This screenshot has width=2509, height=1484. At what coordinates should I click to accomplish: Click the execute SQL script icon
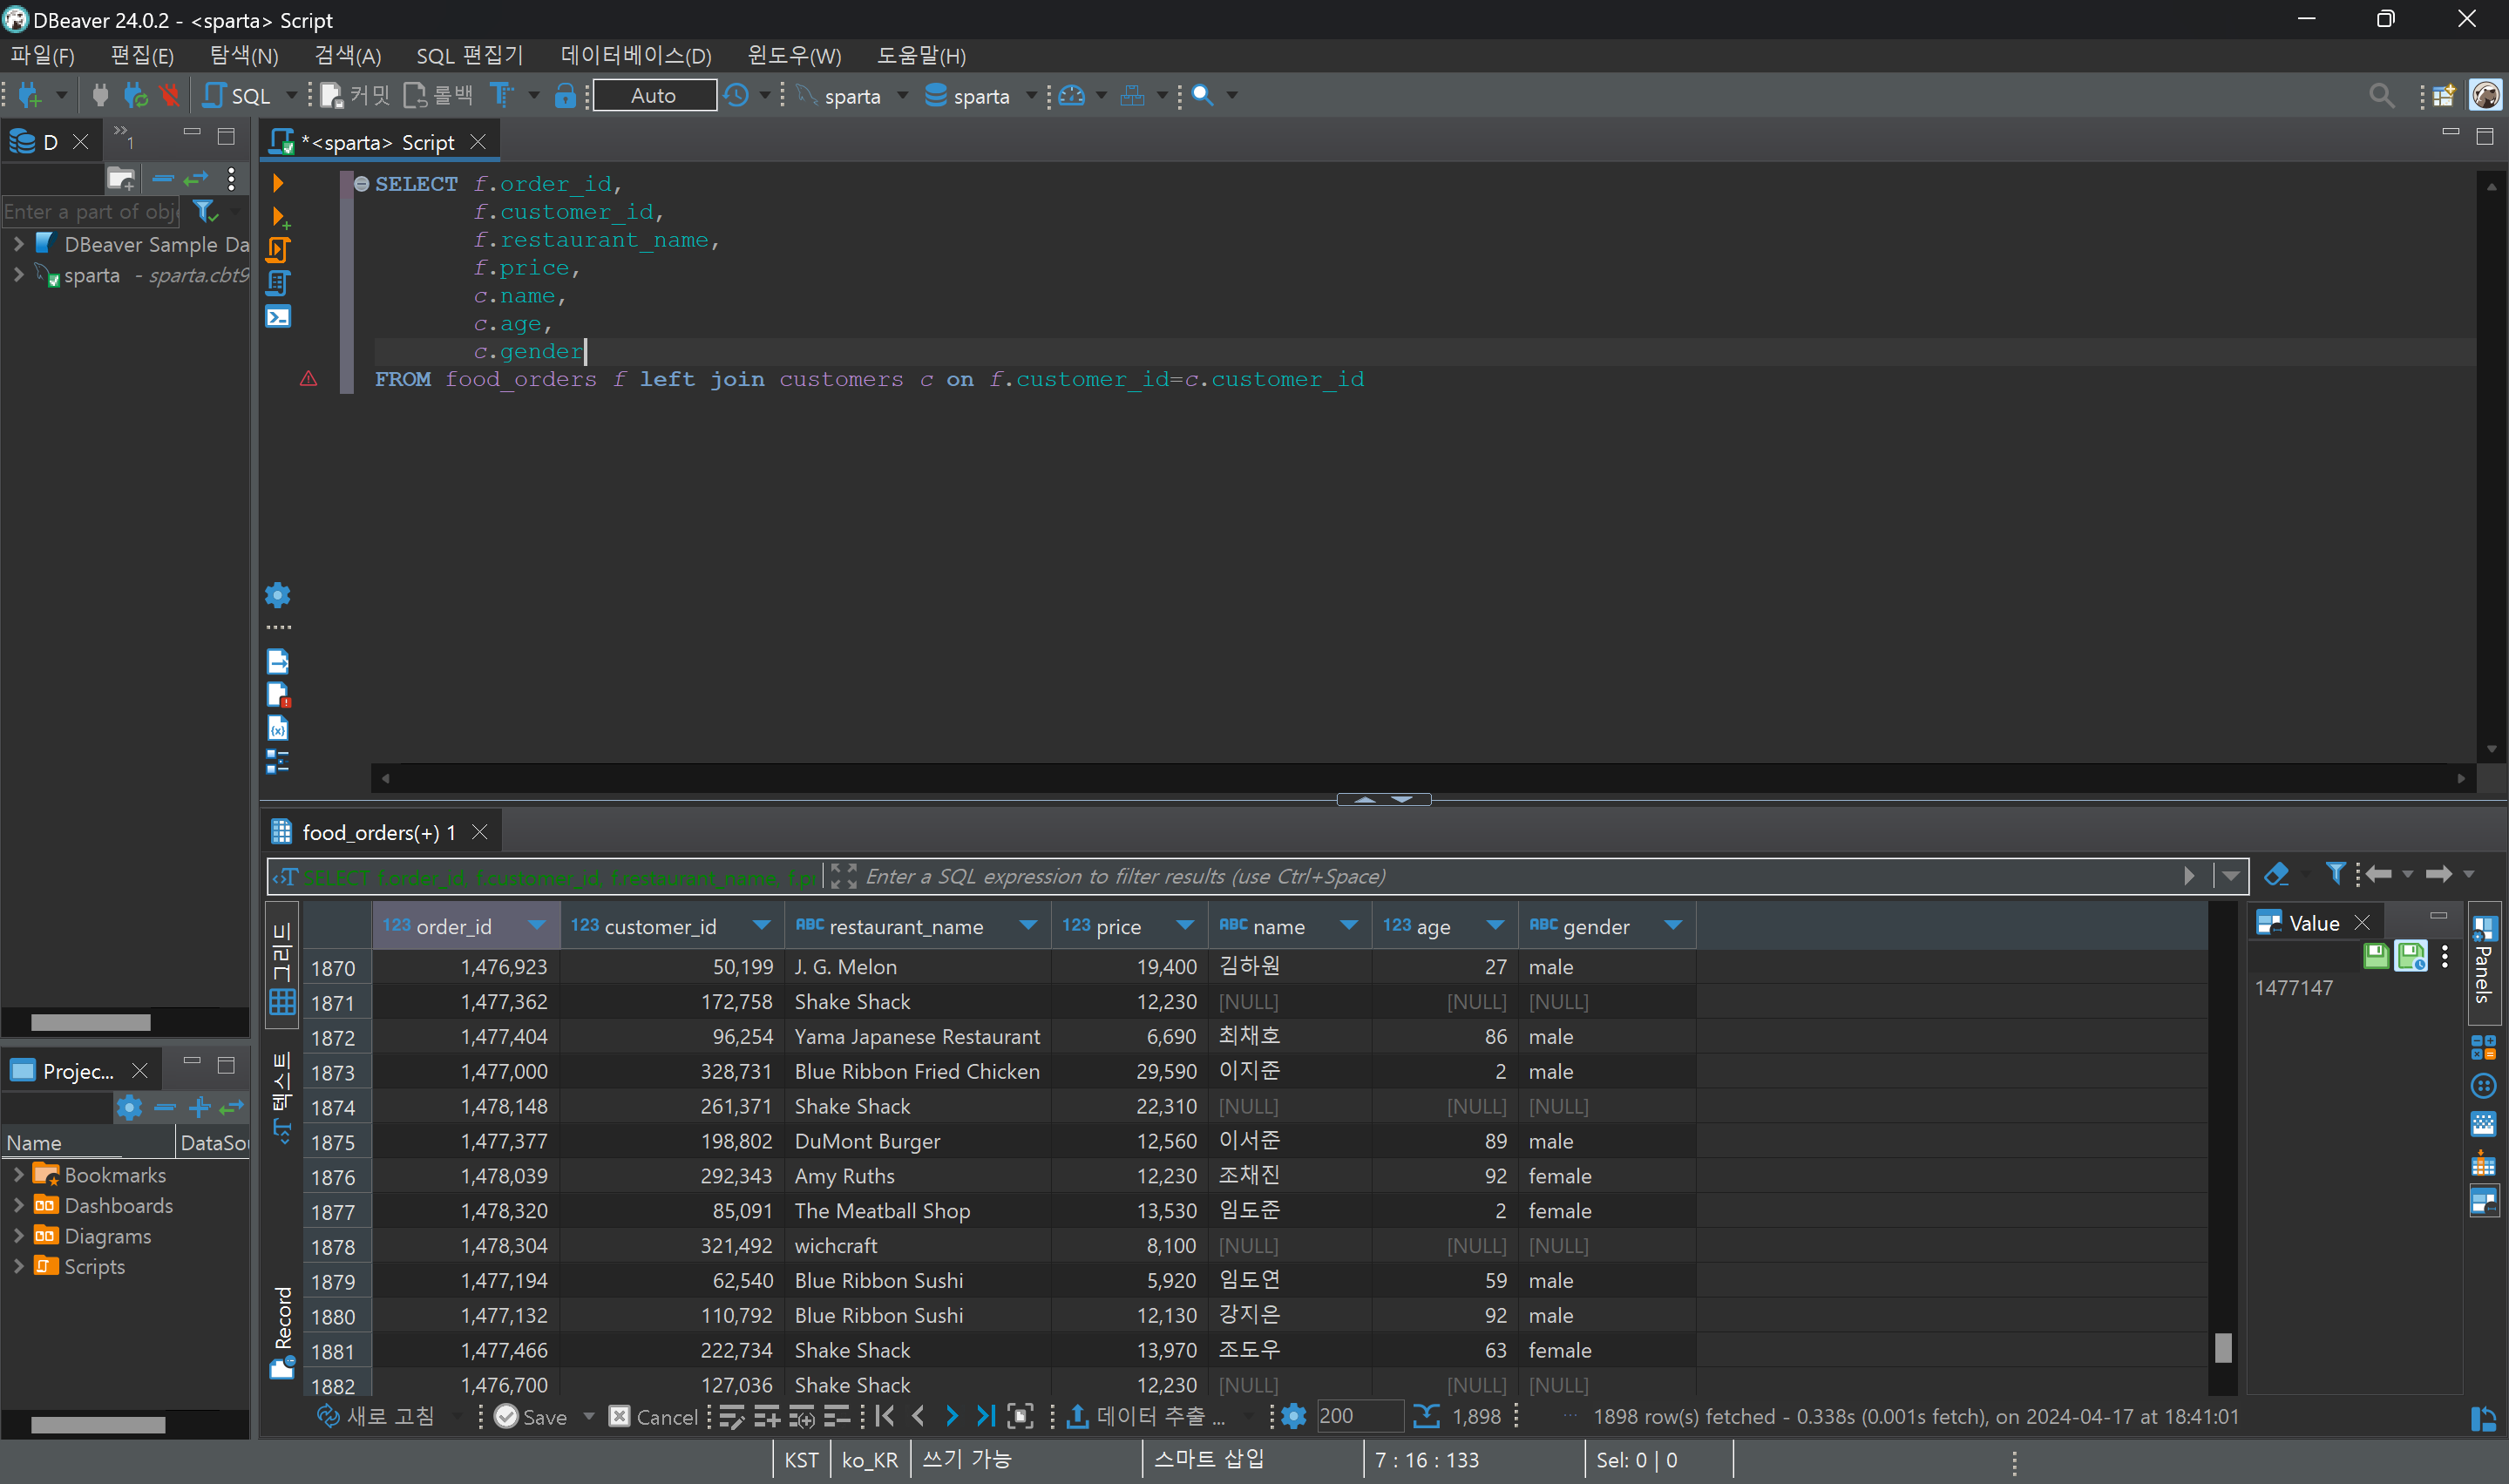pyautogui.click(x=278, y=250)
